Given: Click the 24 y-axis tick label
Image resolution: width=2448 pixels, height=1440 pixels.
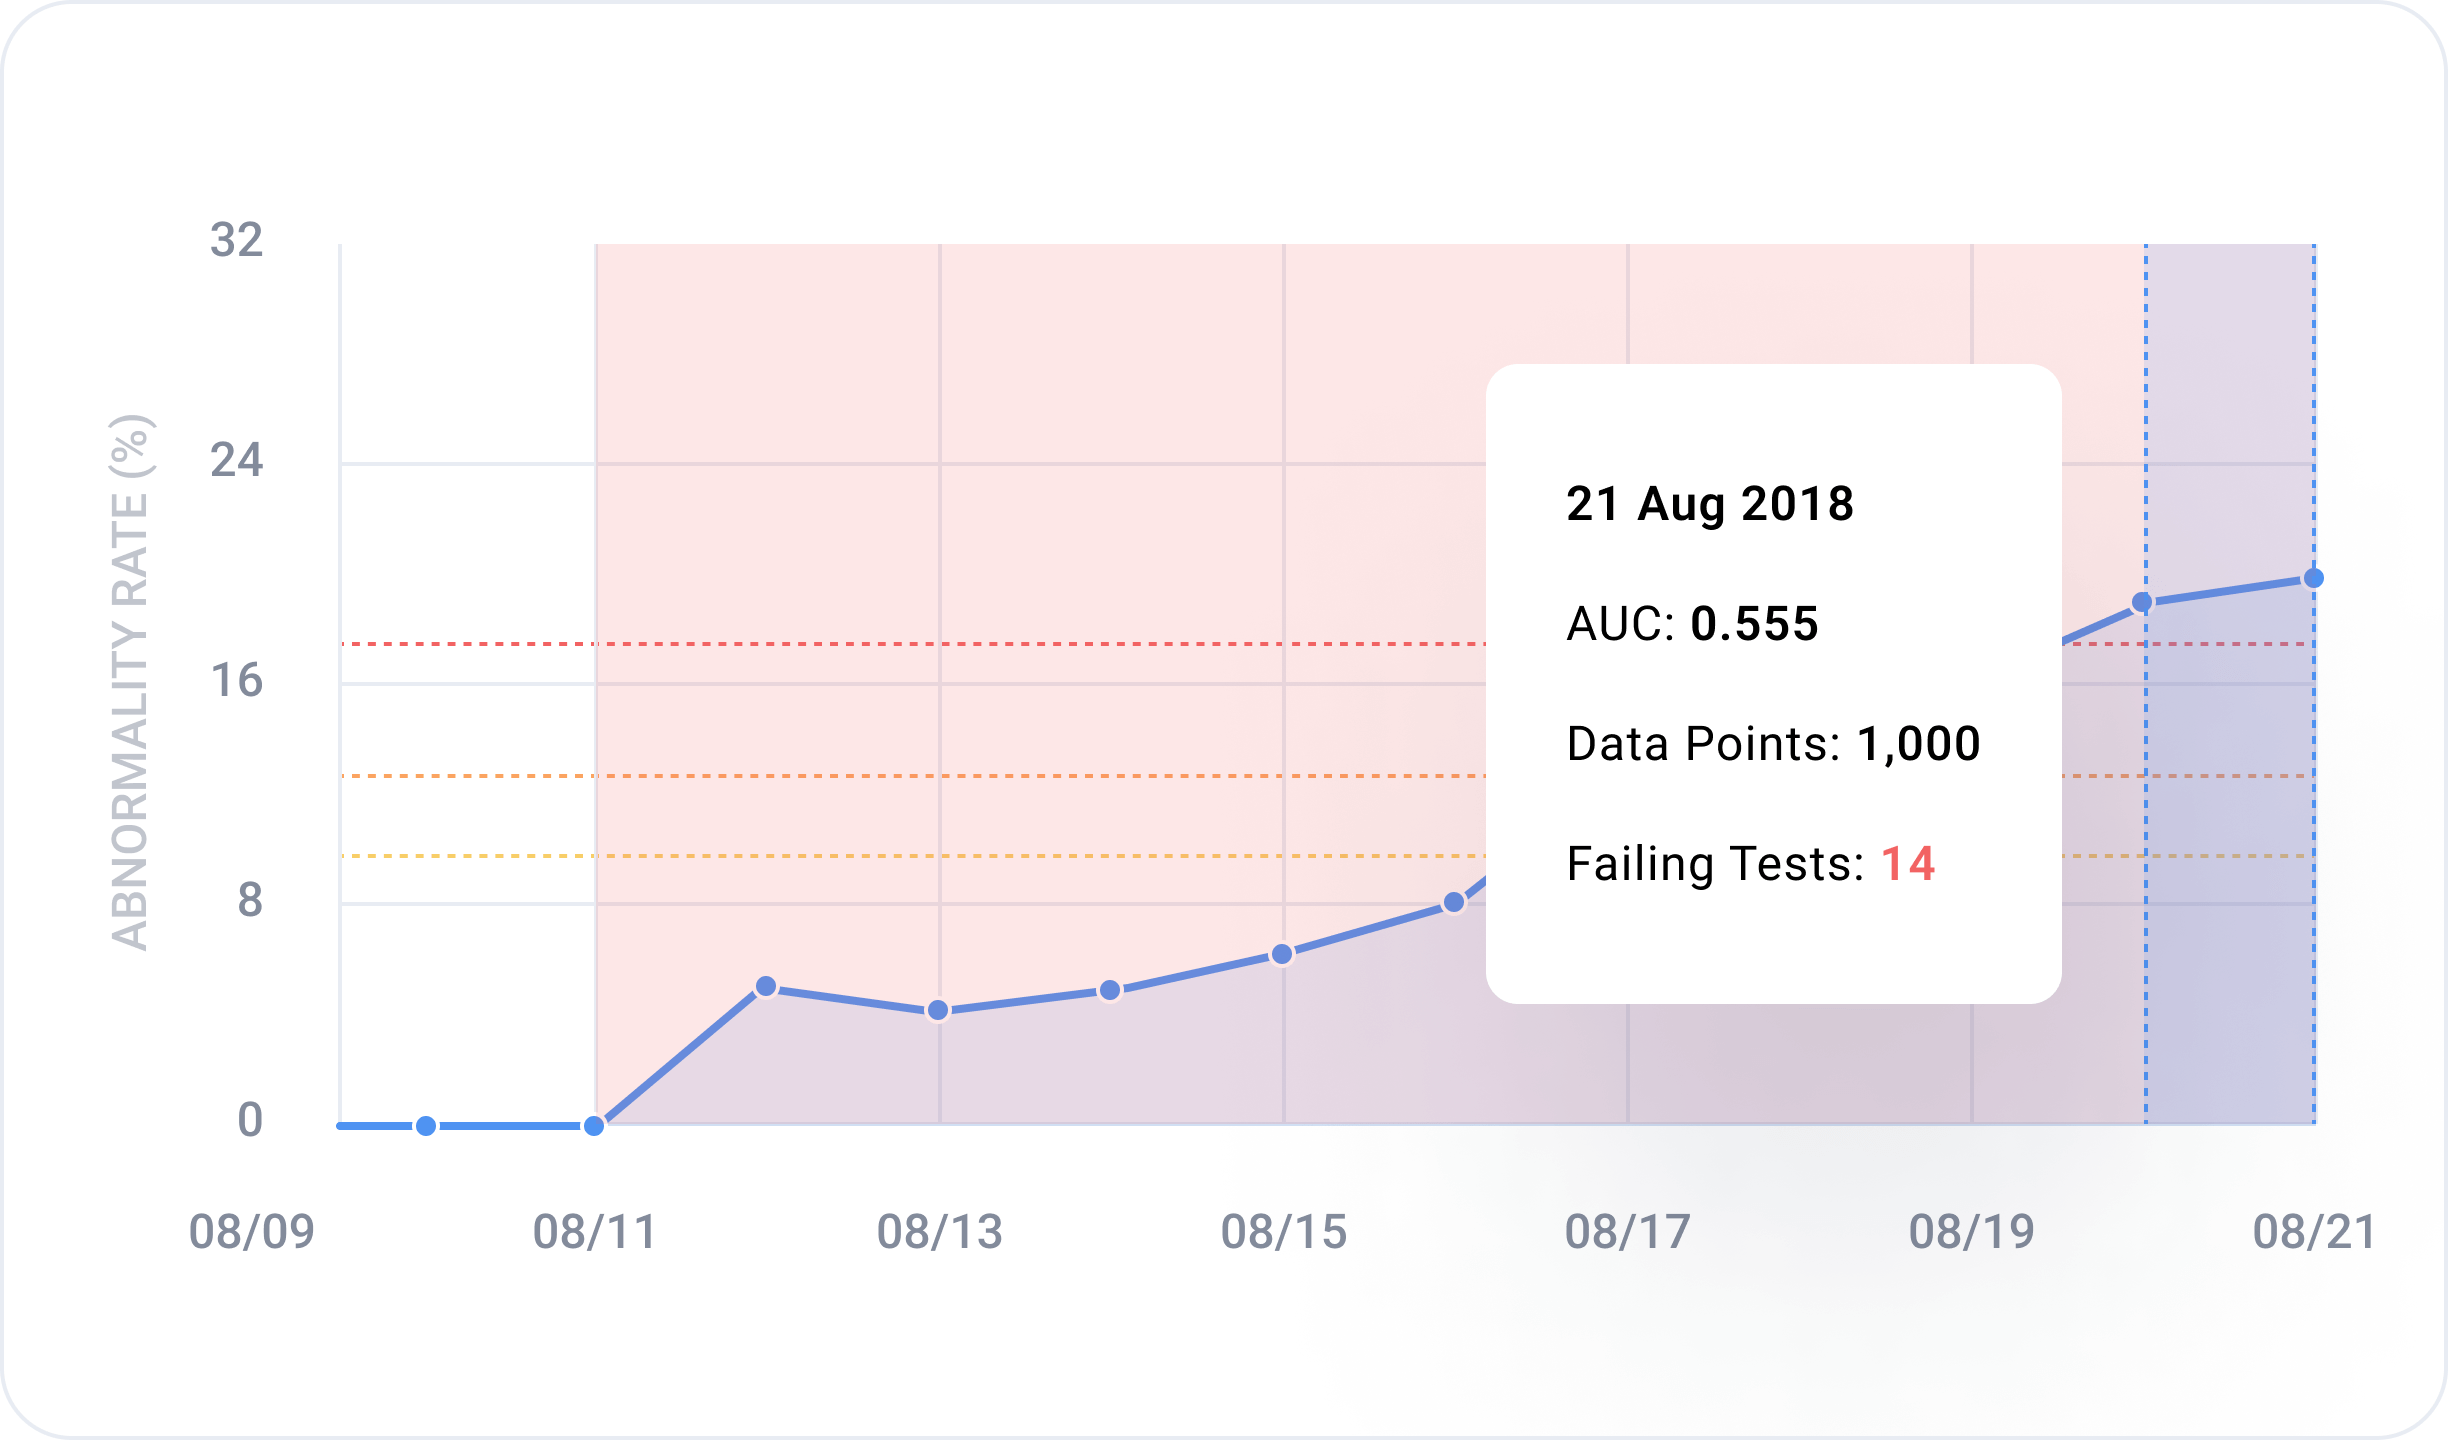Looking at the screenshot, I should [237, 461].
